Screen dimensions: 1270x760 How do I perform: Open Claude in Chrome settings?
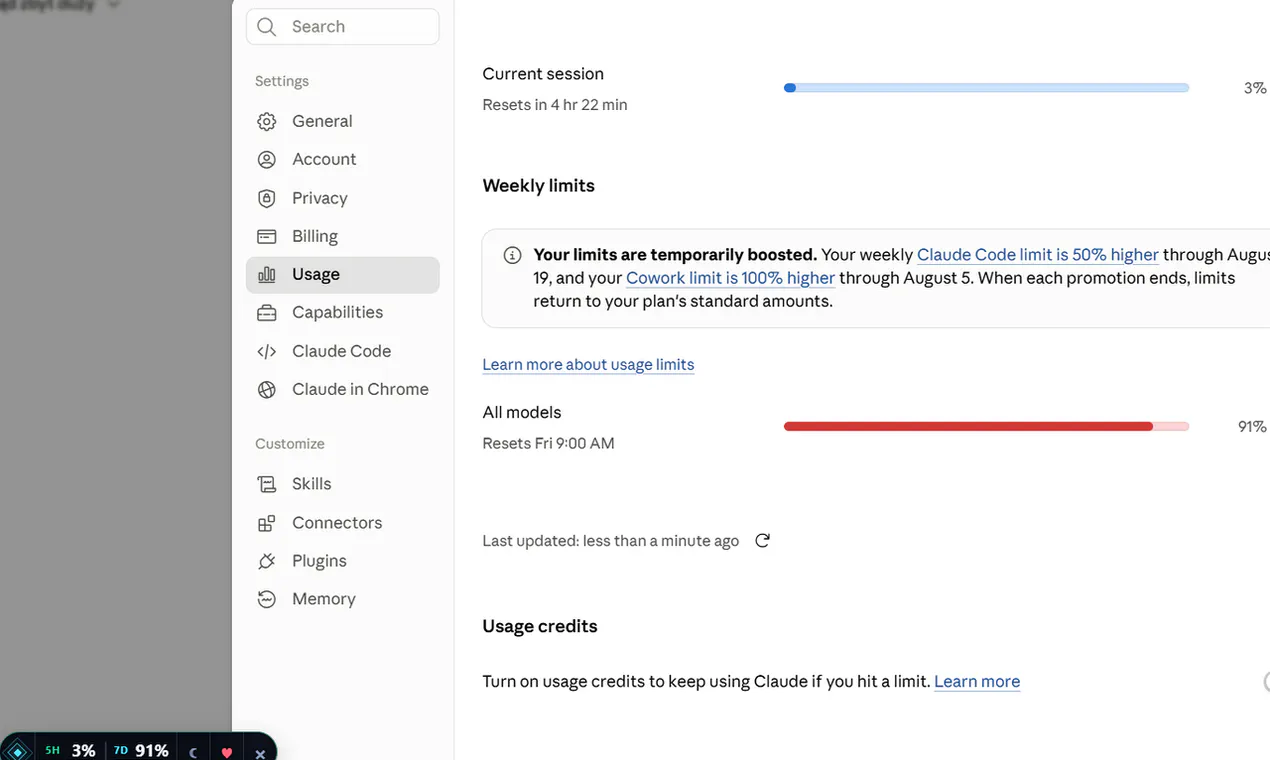[342, 389]
